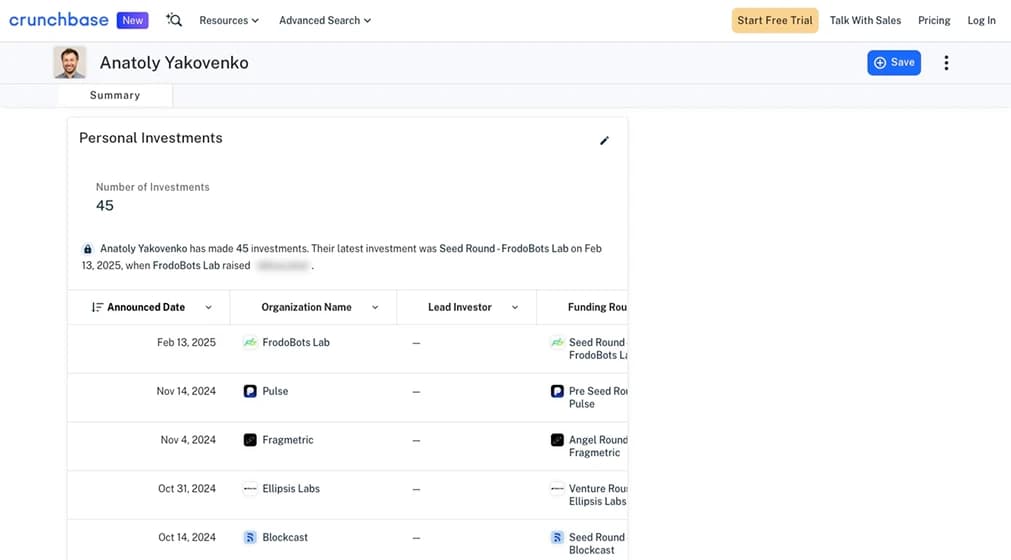Click the Blockcast organization logo icon

pos(250,537)
